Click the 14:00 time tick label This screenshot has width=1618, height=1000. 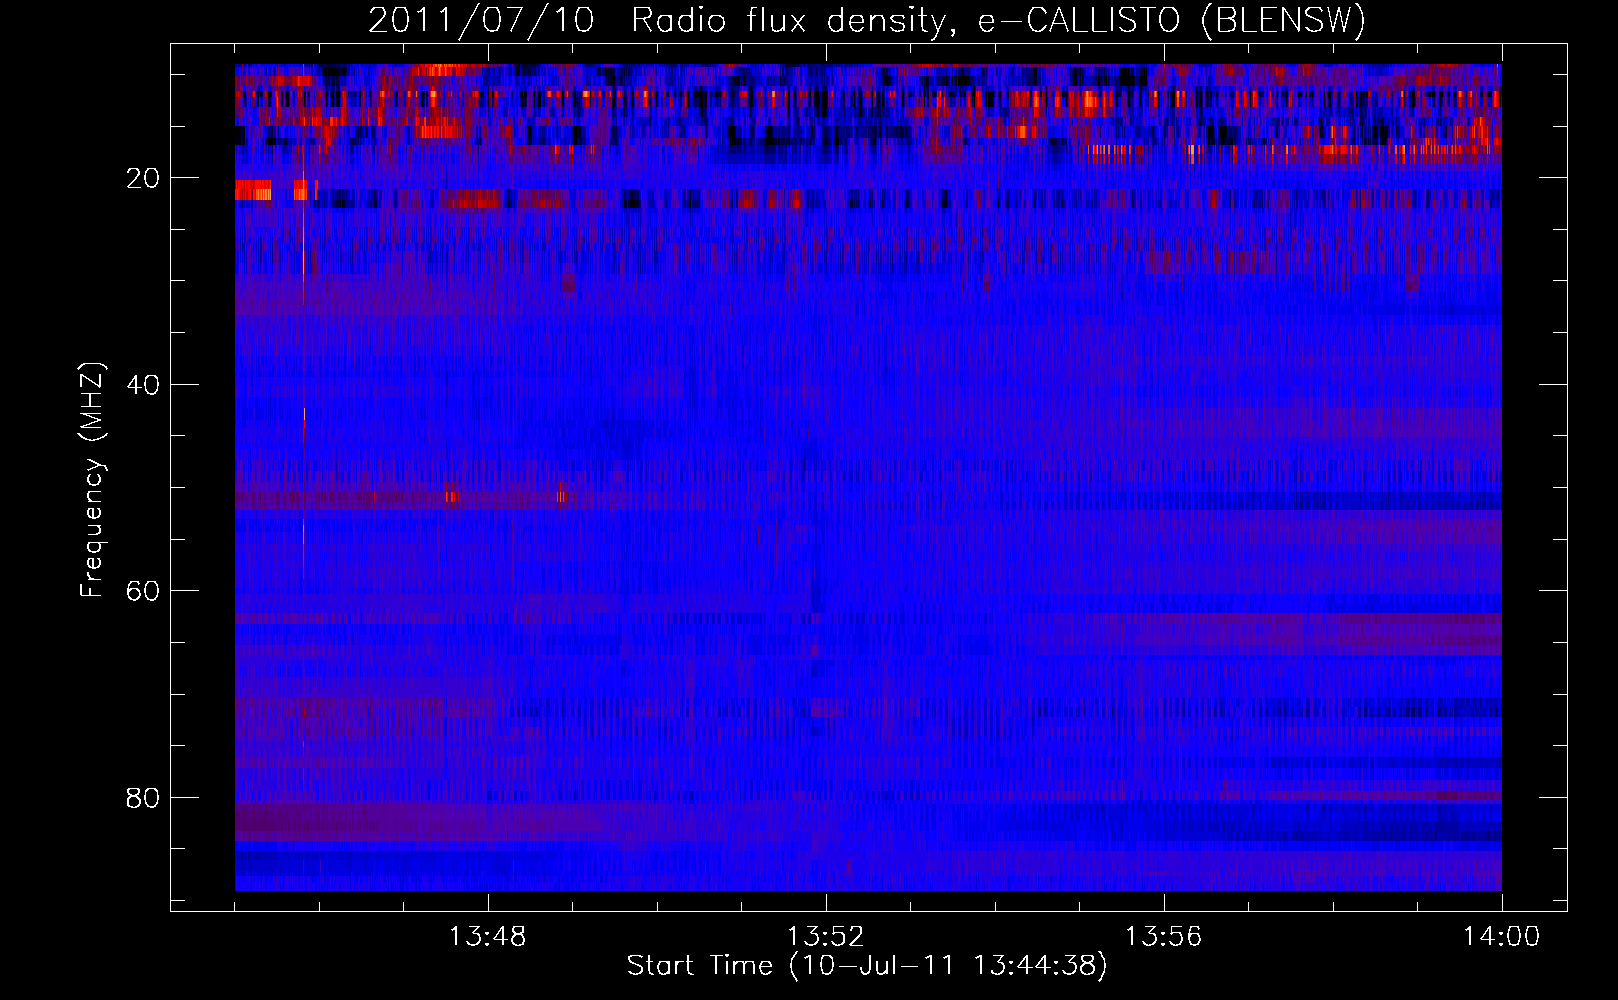tap(1501, 937)
